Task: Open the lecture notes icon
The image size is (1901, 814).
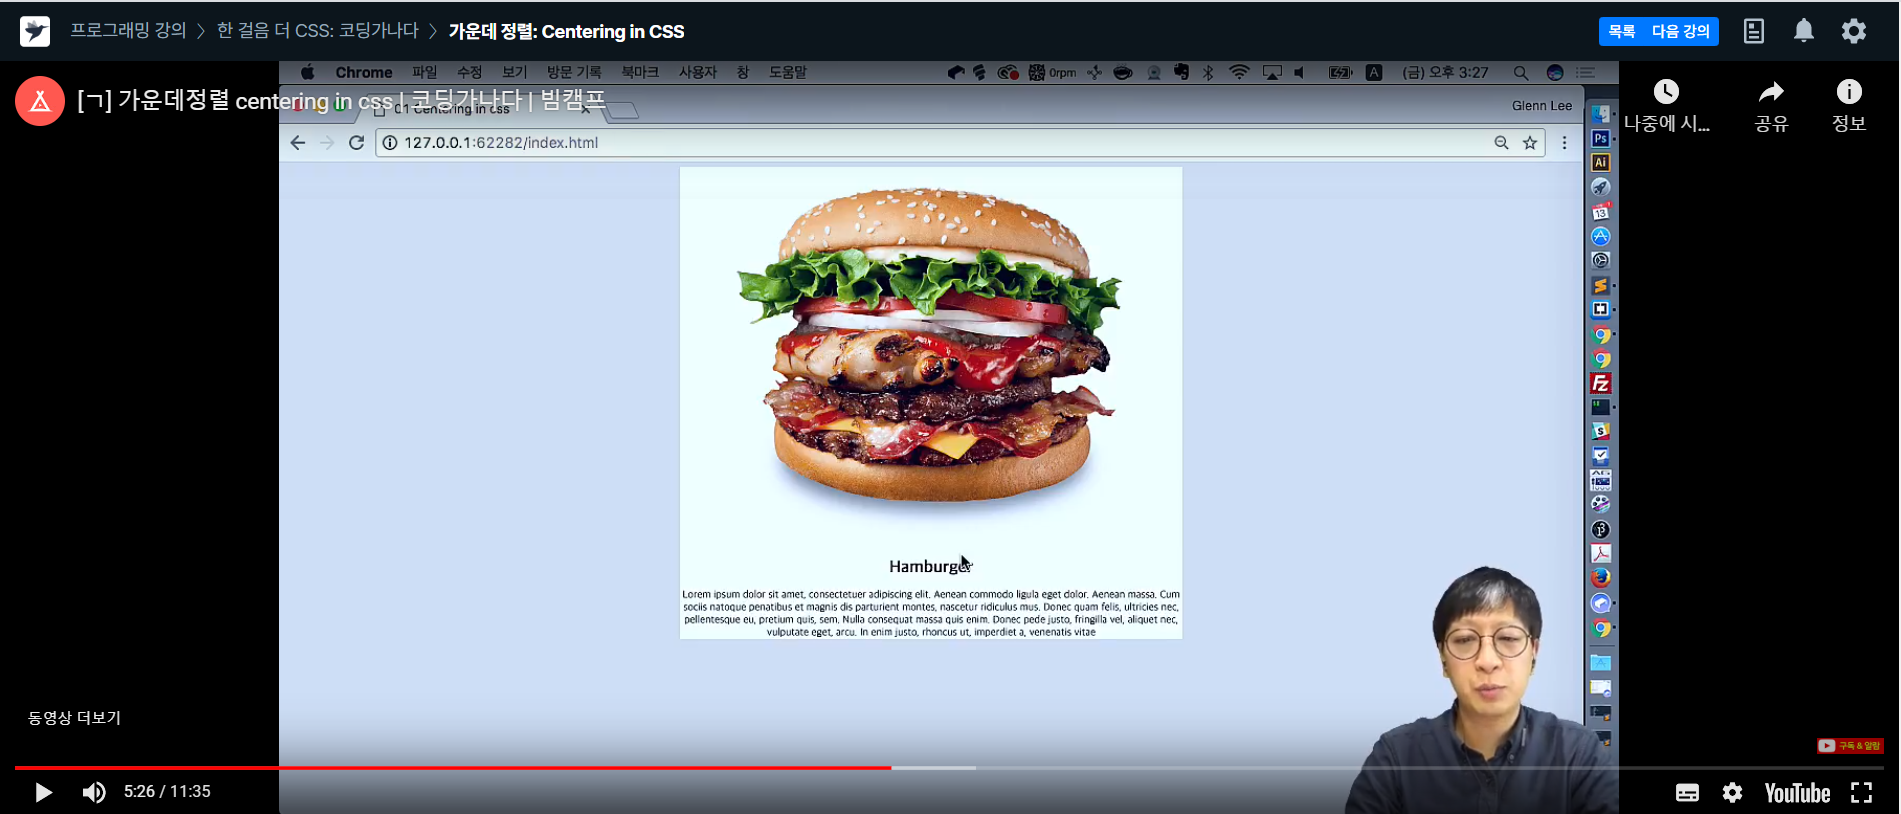Action: pos(1754,31)
